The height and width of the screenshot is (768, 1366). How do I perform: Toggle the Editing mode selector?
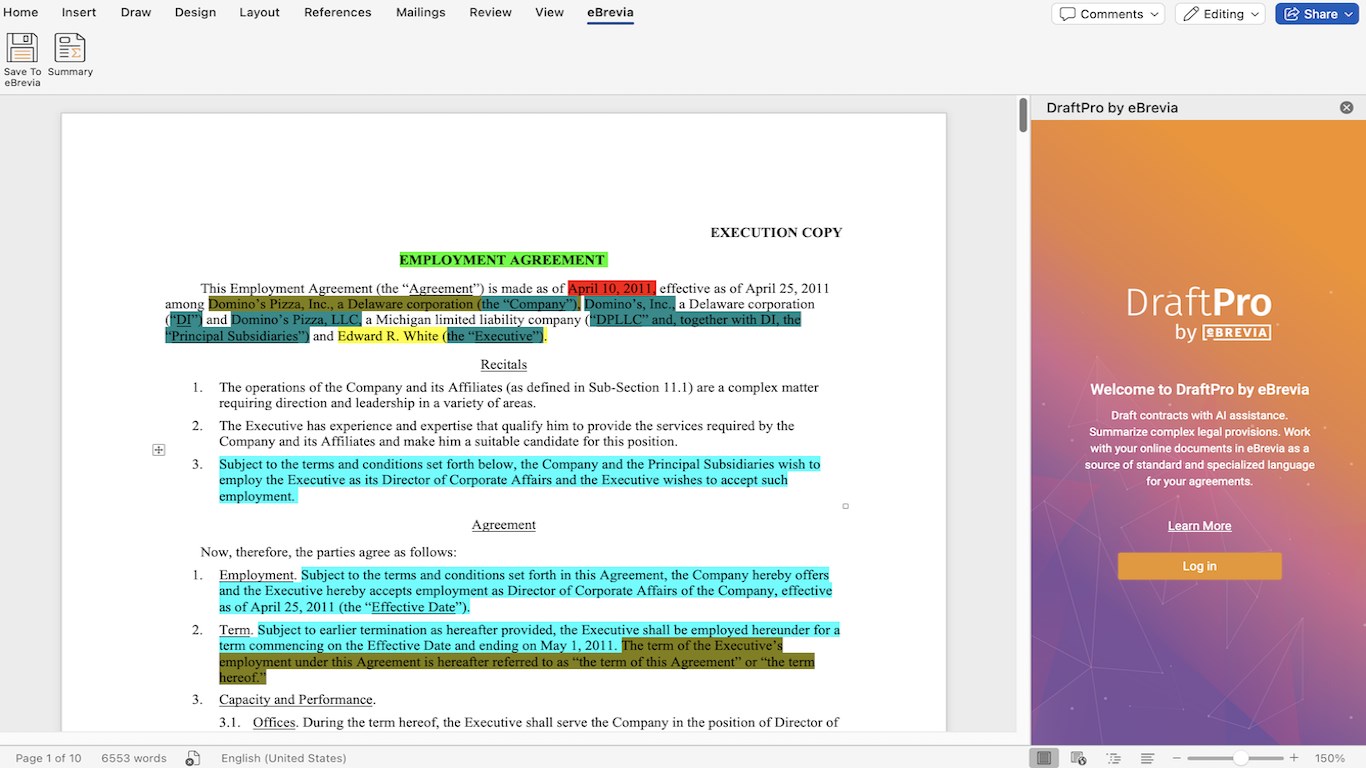click(x=1214, y=13)
